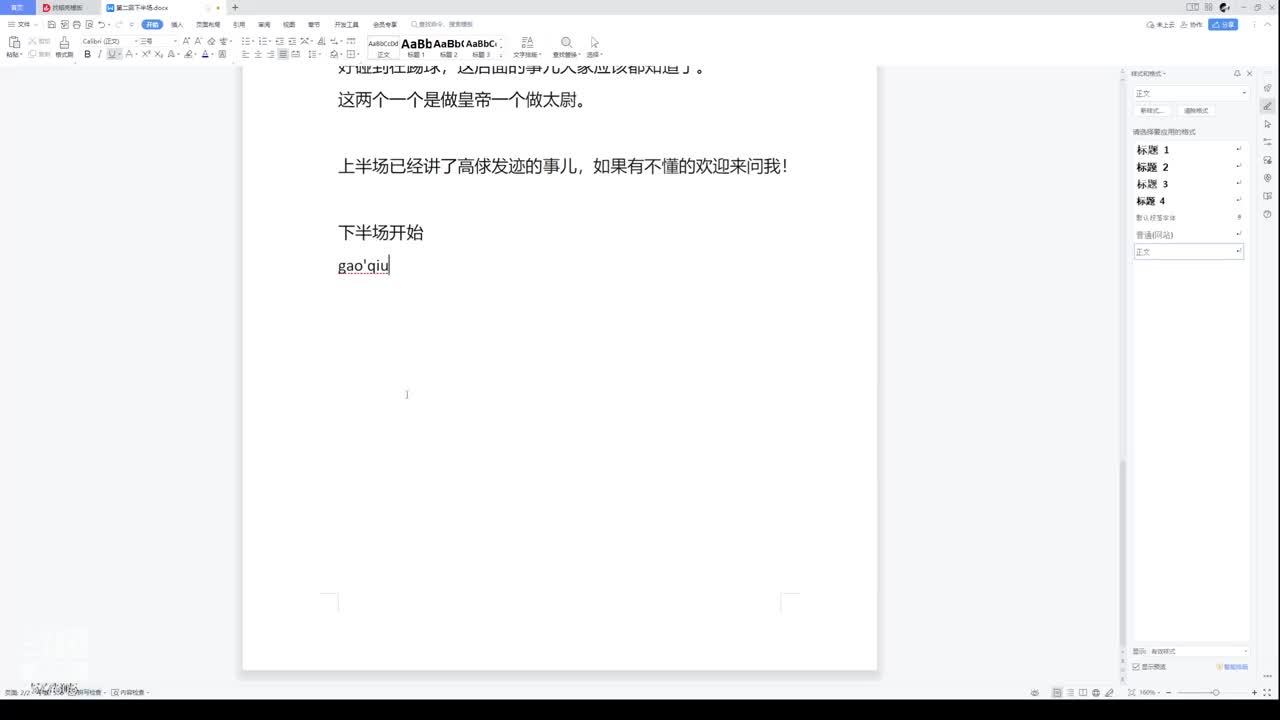Viewport: 1280px width, 720px height.
Task: Apply the 标题 1 gallery style
Action: (416, 47)
